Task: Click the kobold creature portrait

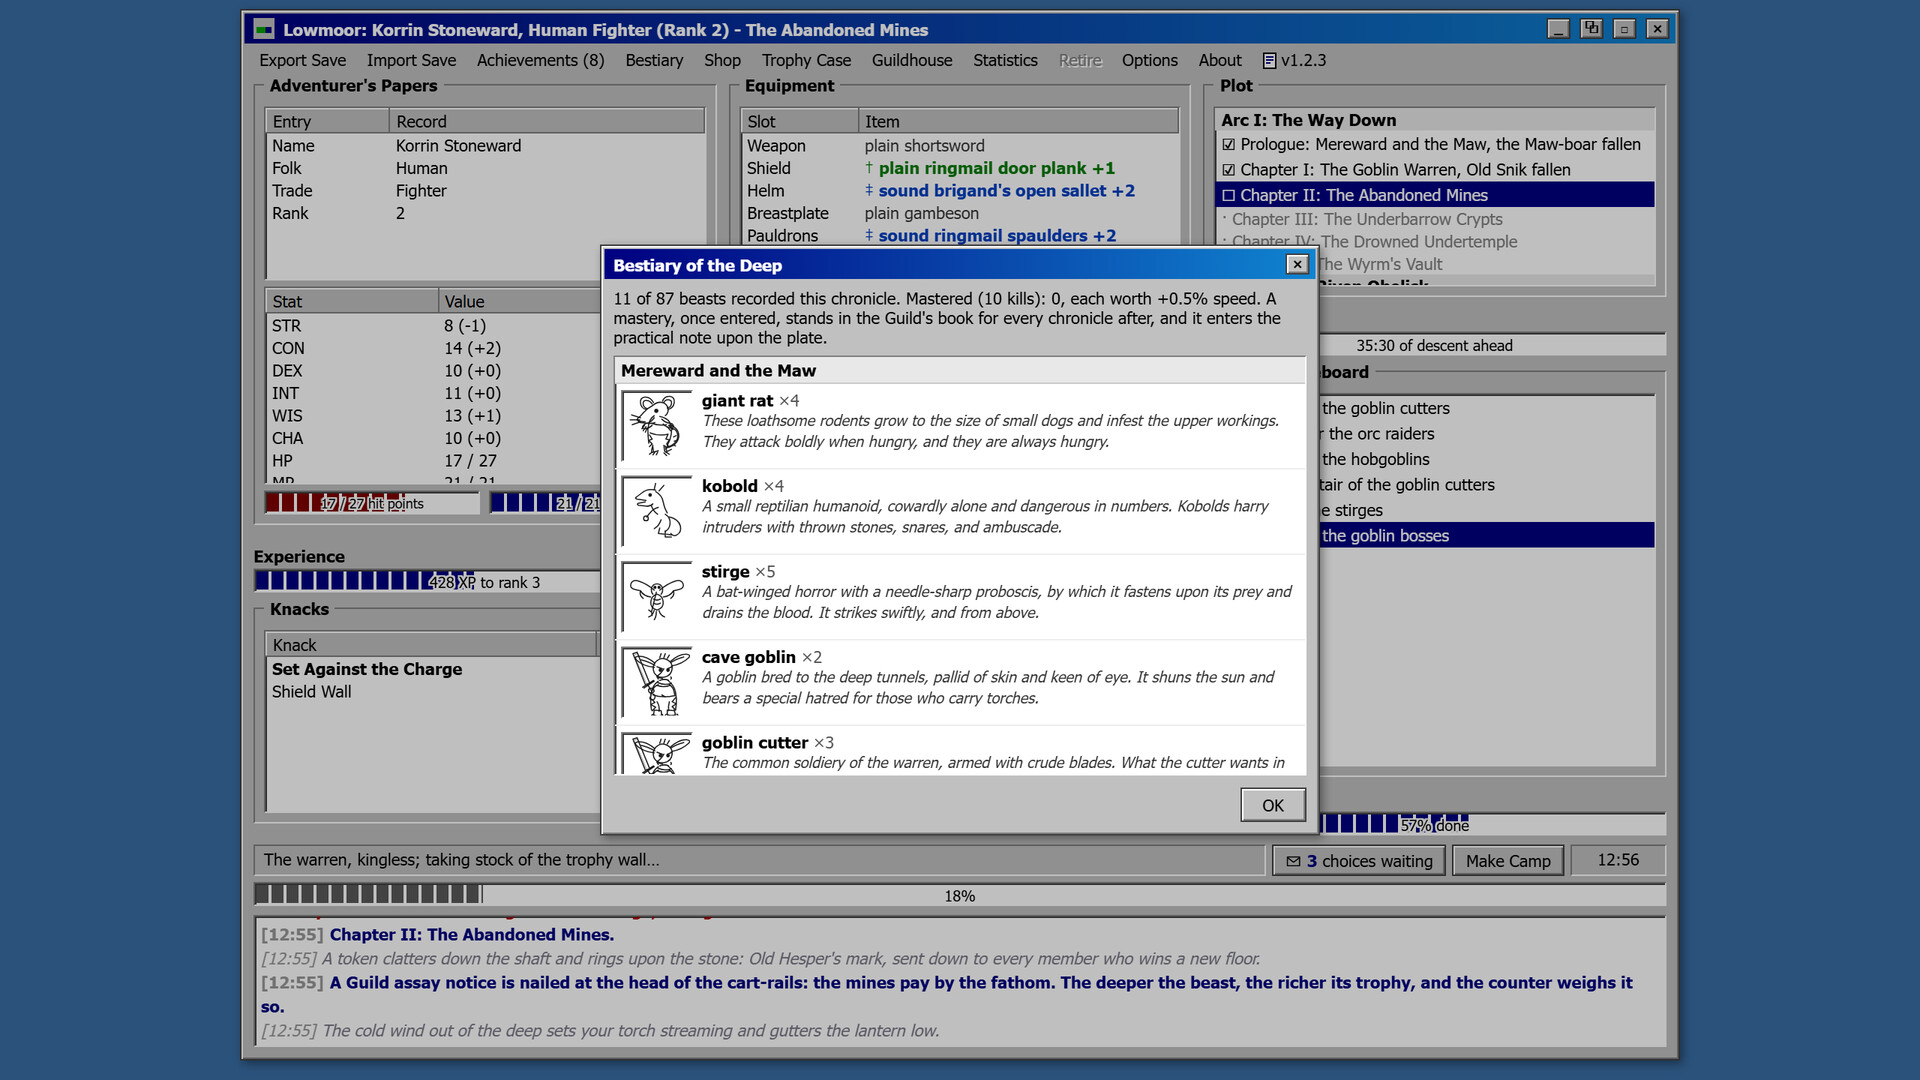Action: pos(657,510)
